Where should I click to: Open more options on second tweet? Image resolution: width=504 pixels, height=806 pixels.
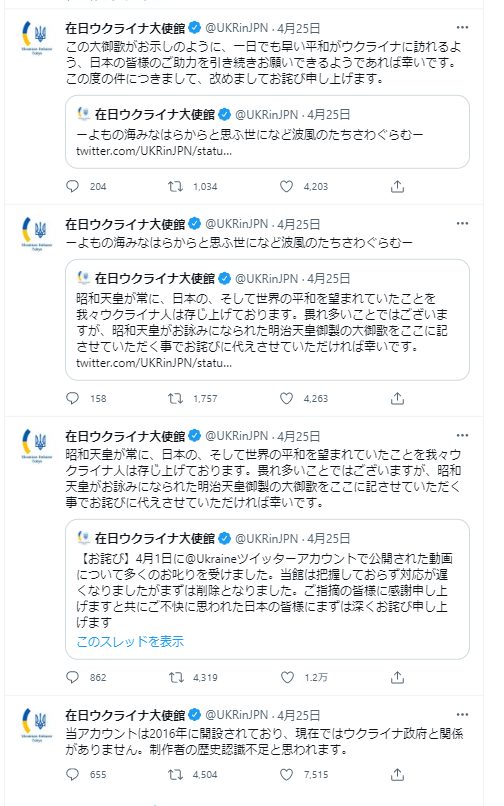point(462,223)
